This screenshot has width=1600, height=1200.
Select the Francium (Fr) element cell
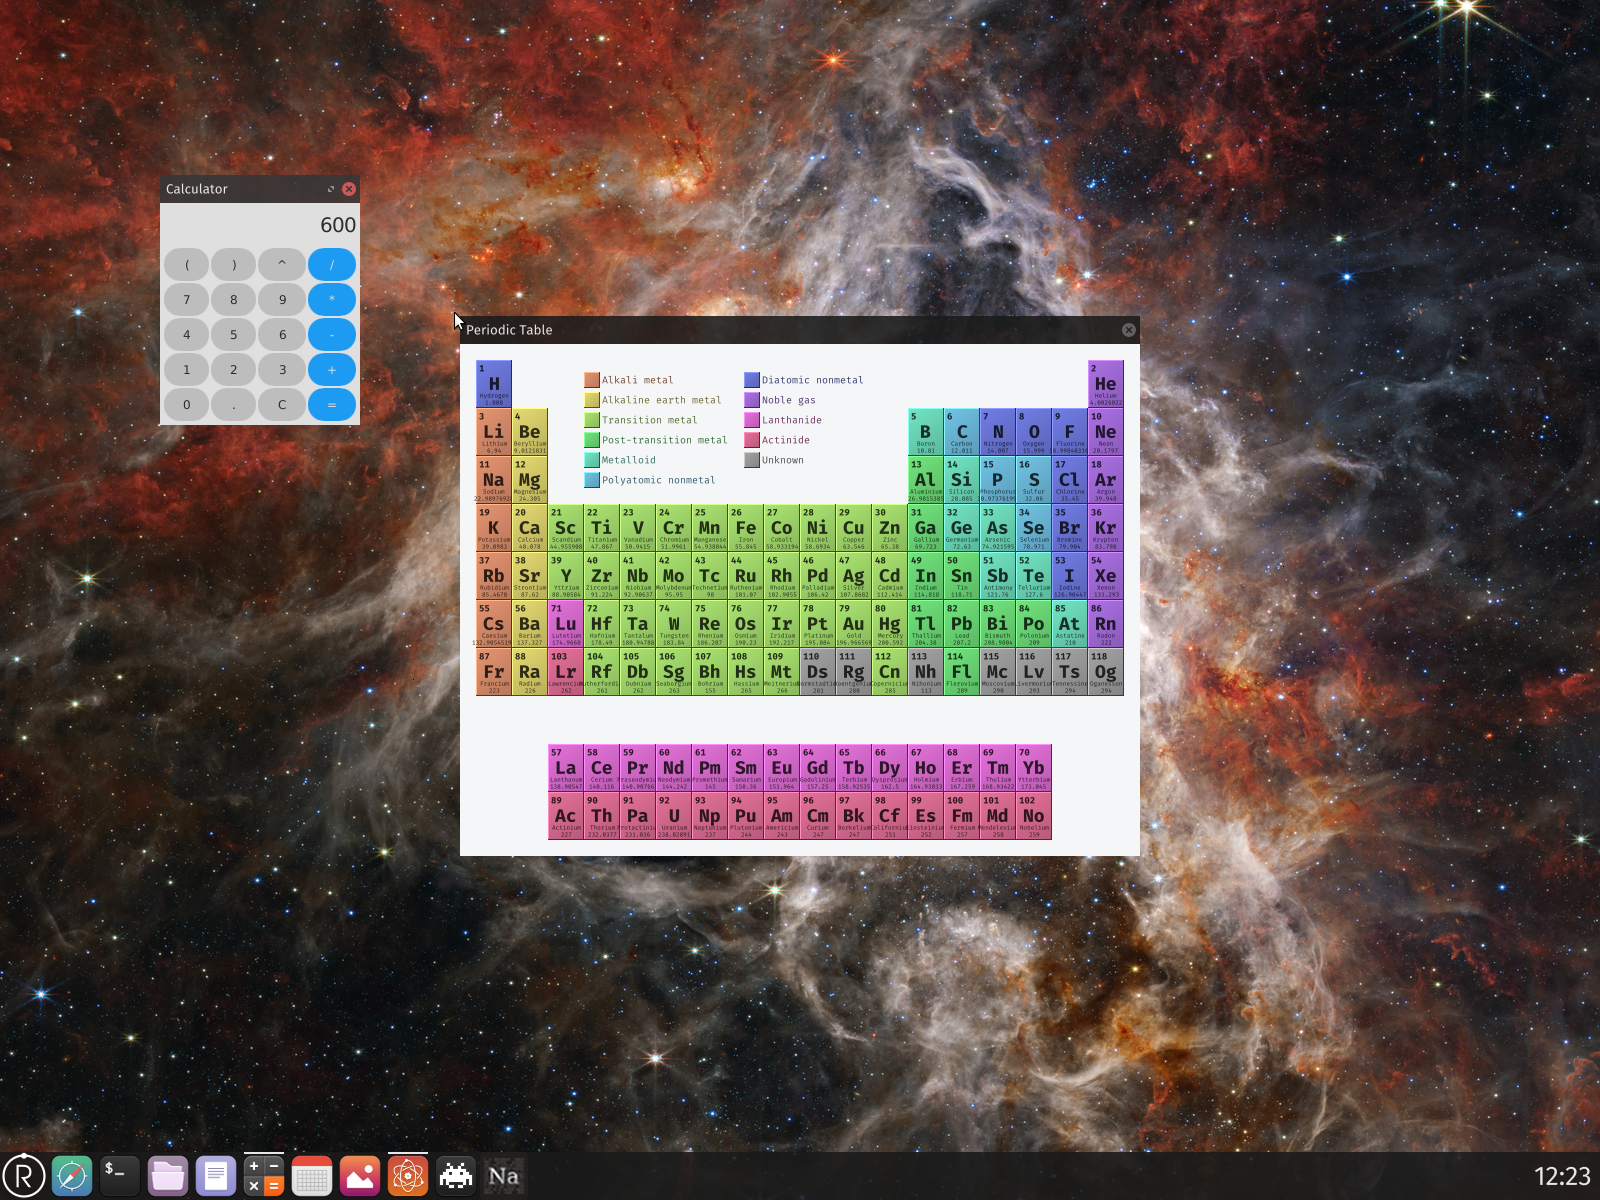pyautogui.click(x=494, y=672)
